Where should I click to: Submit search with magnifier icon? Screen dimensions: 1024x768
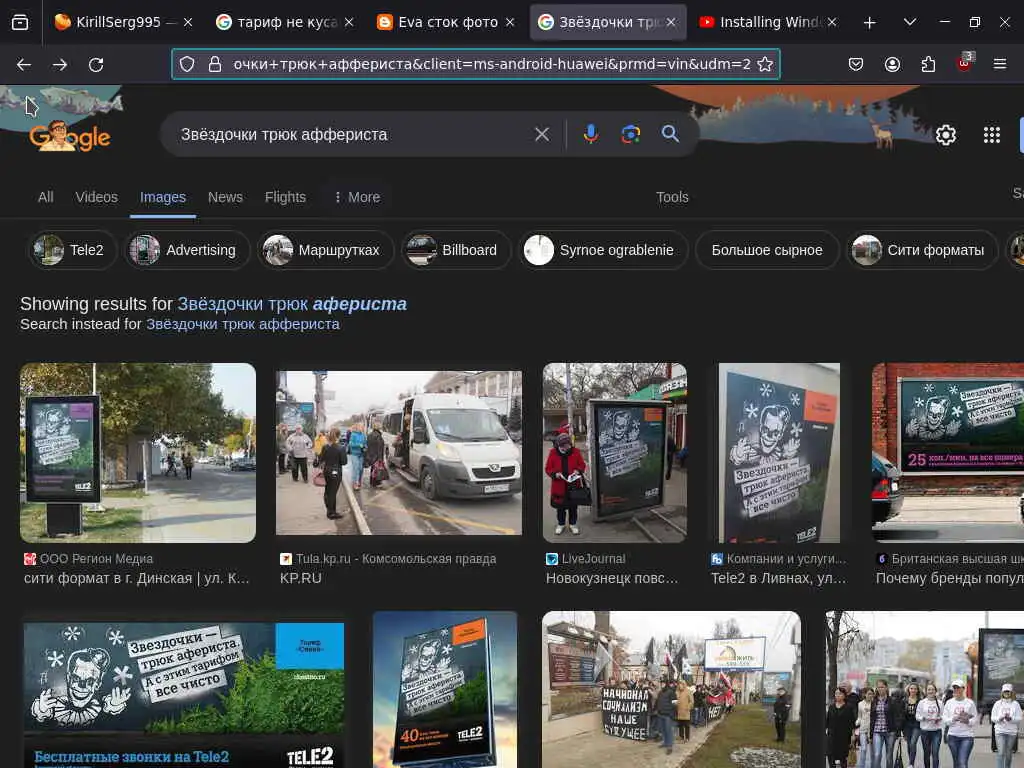pos(670,134)
